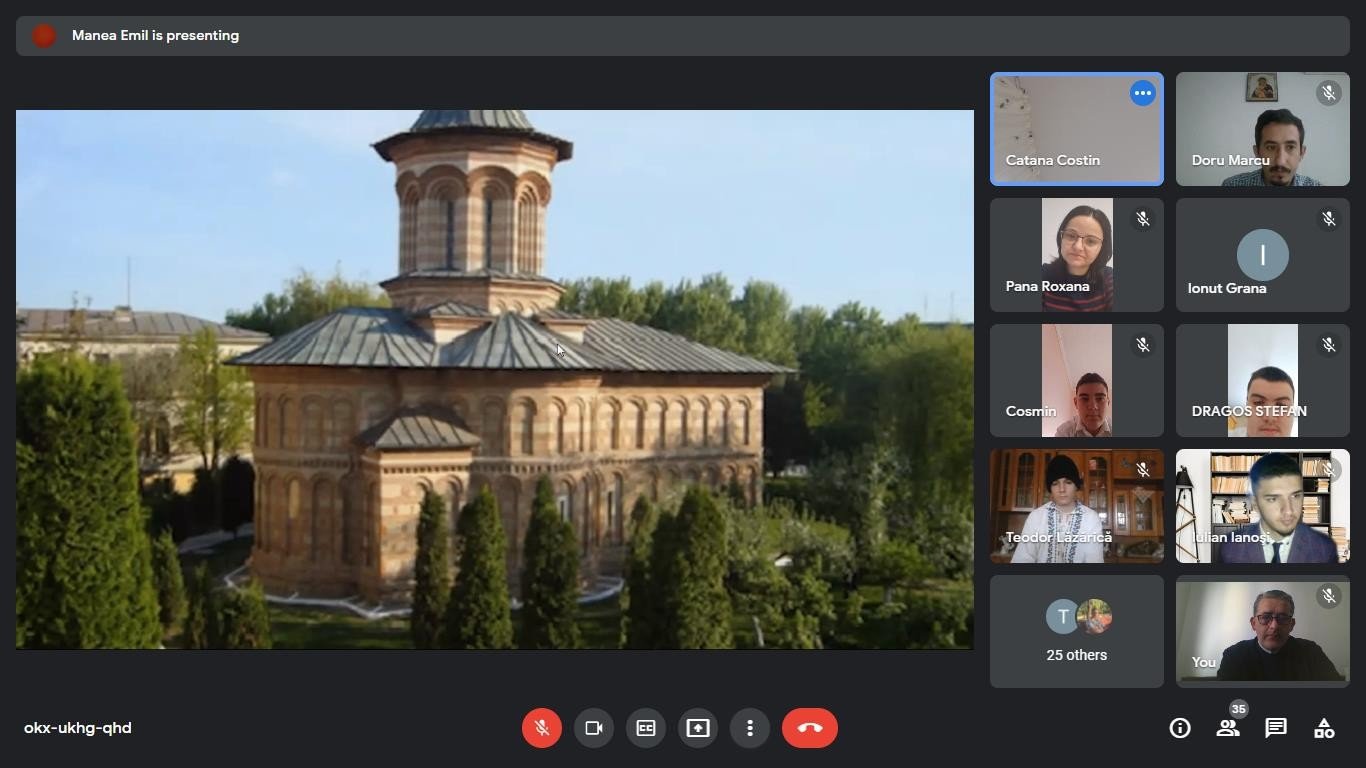Image resolution: width=1366 pixels, height=768 pixels.
Task: Unmute the microphone in the call controls
Action: coord(542,728)
